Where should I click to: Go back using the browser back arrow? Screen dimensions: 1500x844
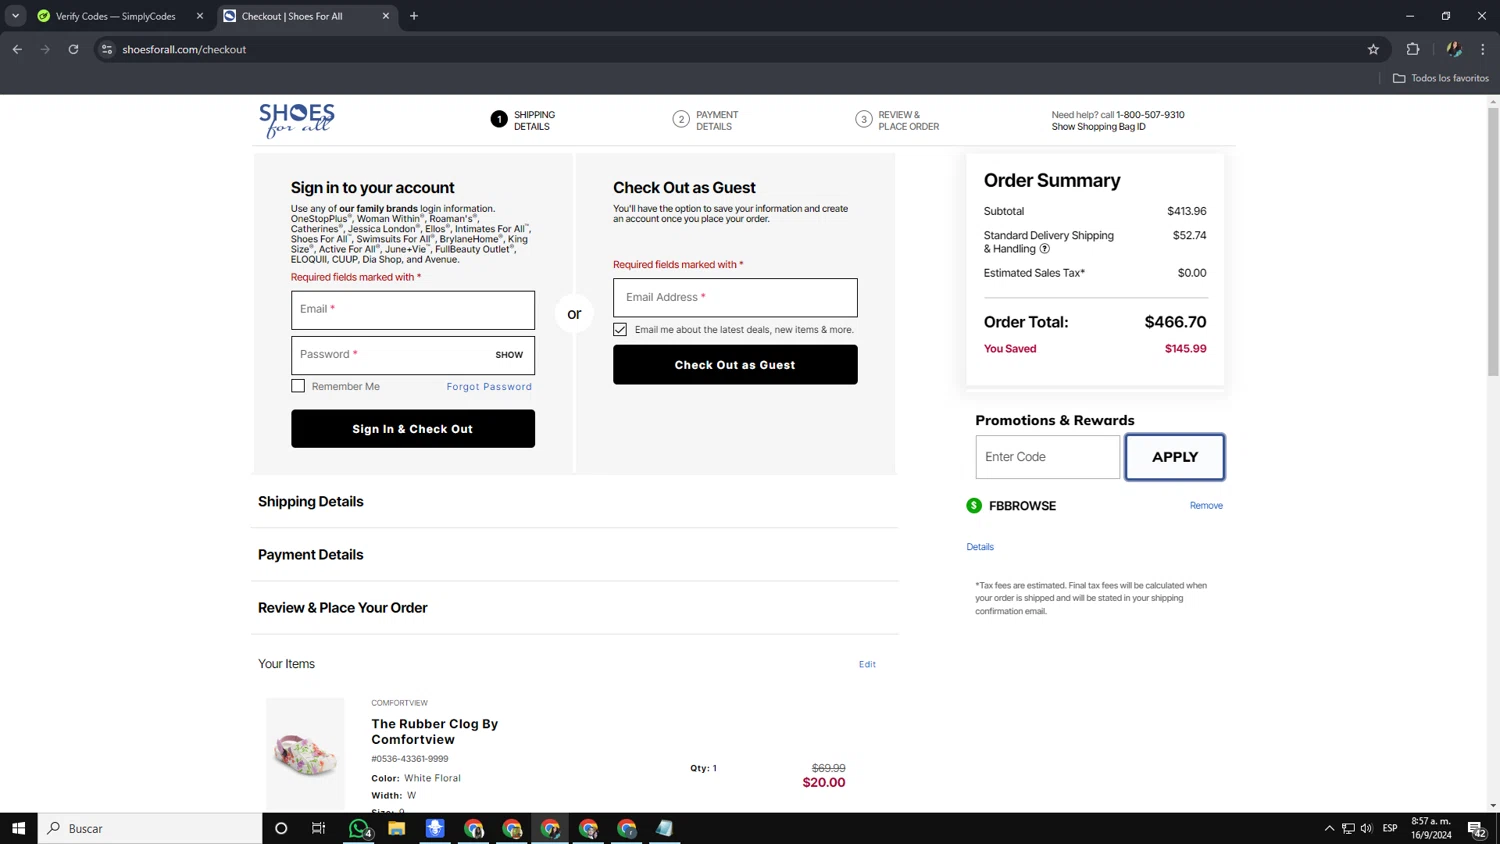click(x=17, y=49)
